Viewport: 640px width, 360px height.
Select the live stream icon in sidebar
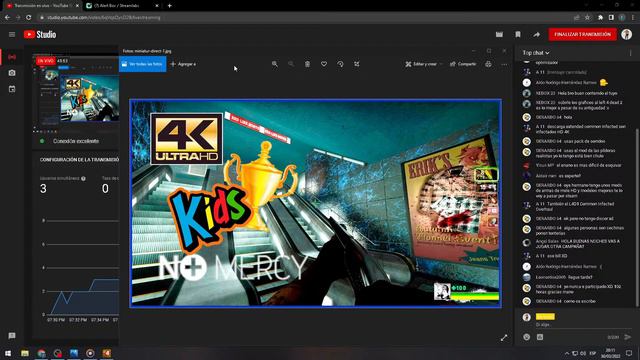(12, 58)
